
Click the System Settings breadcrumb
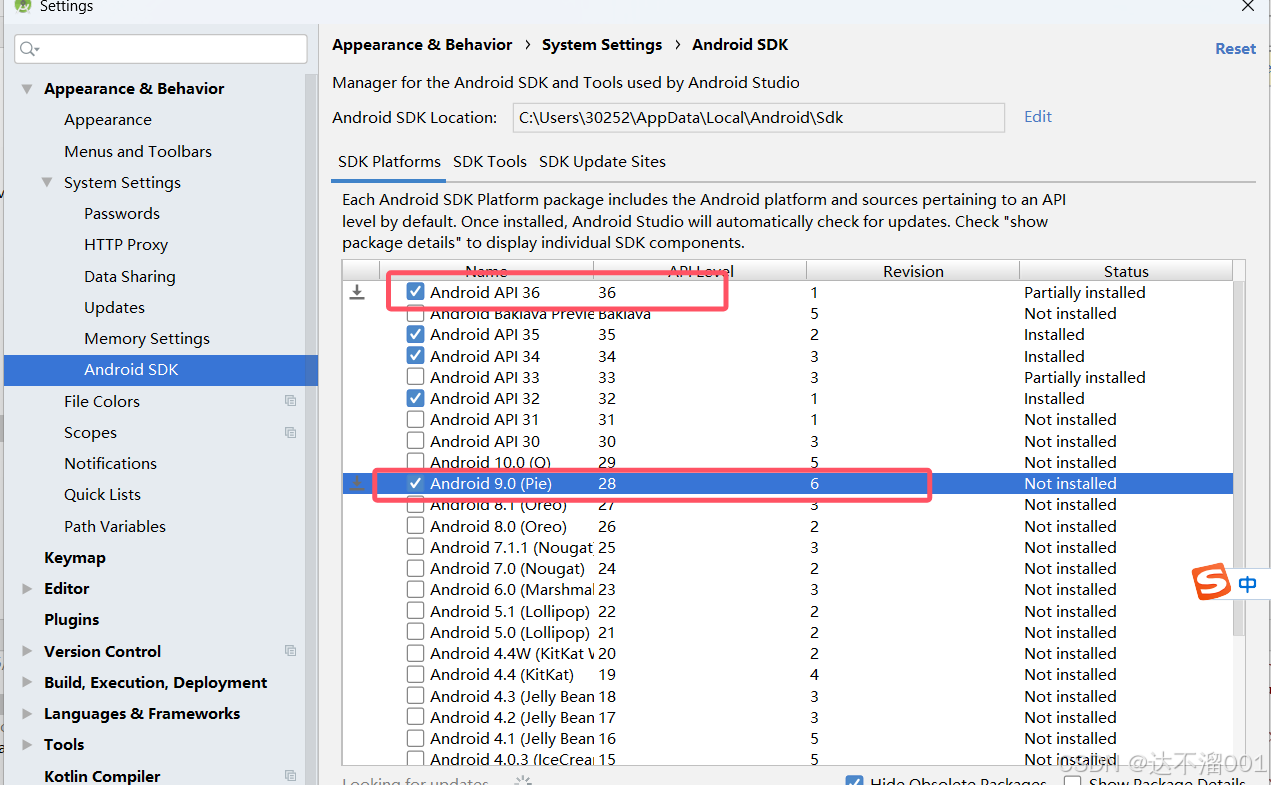602,45
